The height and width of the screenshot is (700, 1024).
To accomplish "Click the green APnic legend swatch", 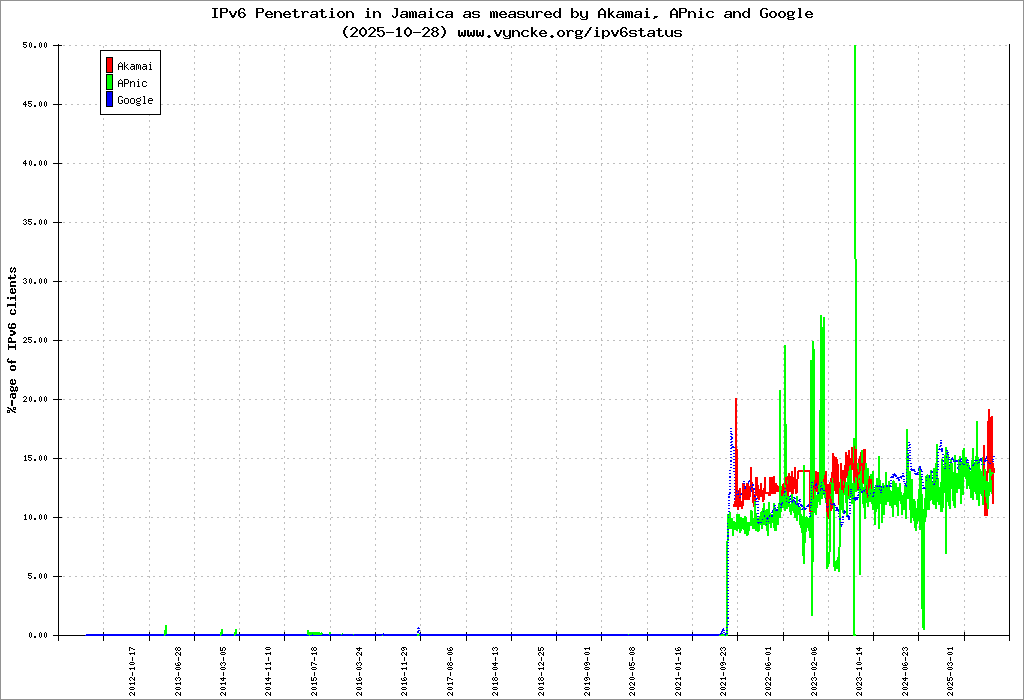I will (109, 83).
